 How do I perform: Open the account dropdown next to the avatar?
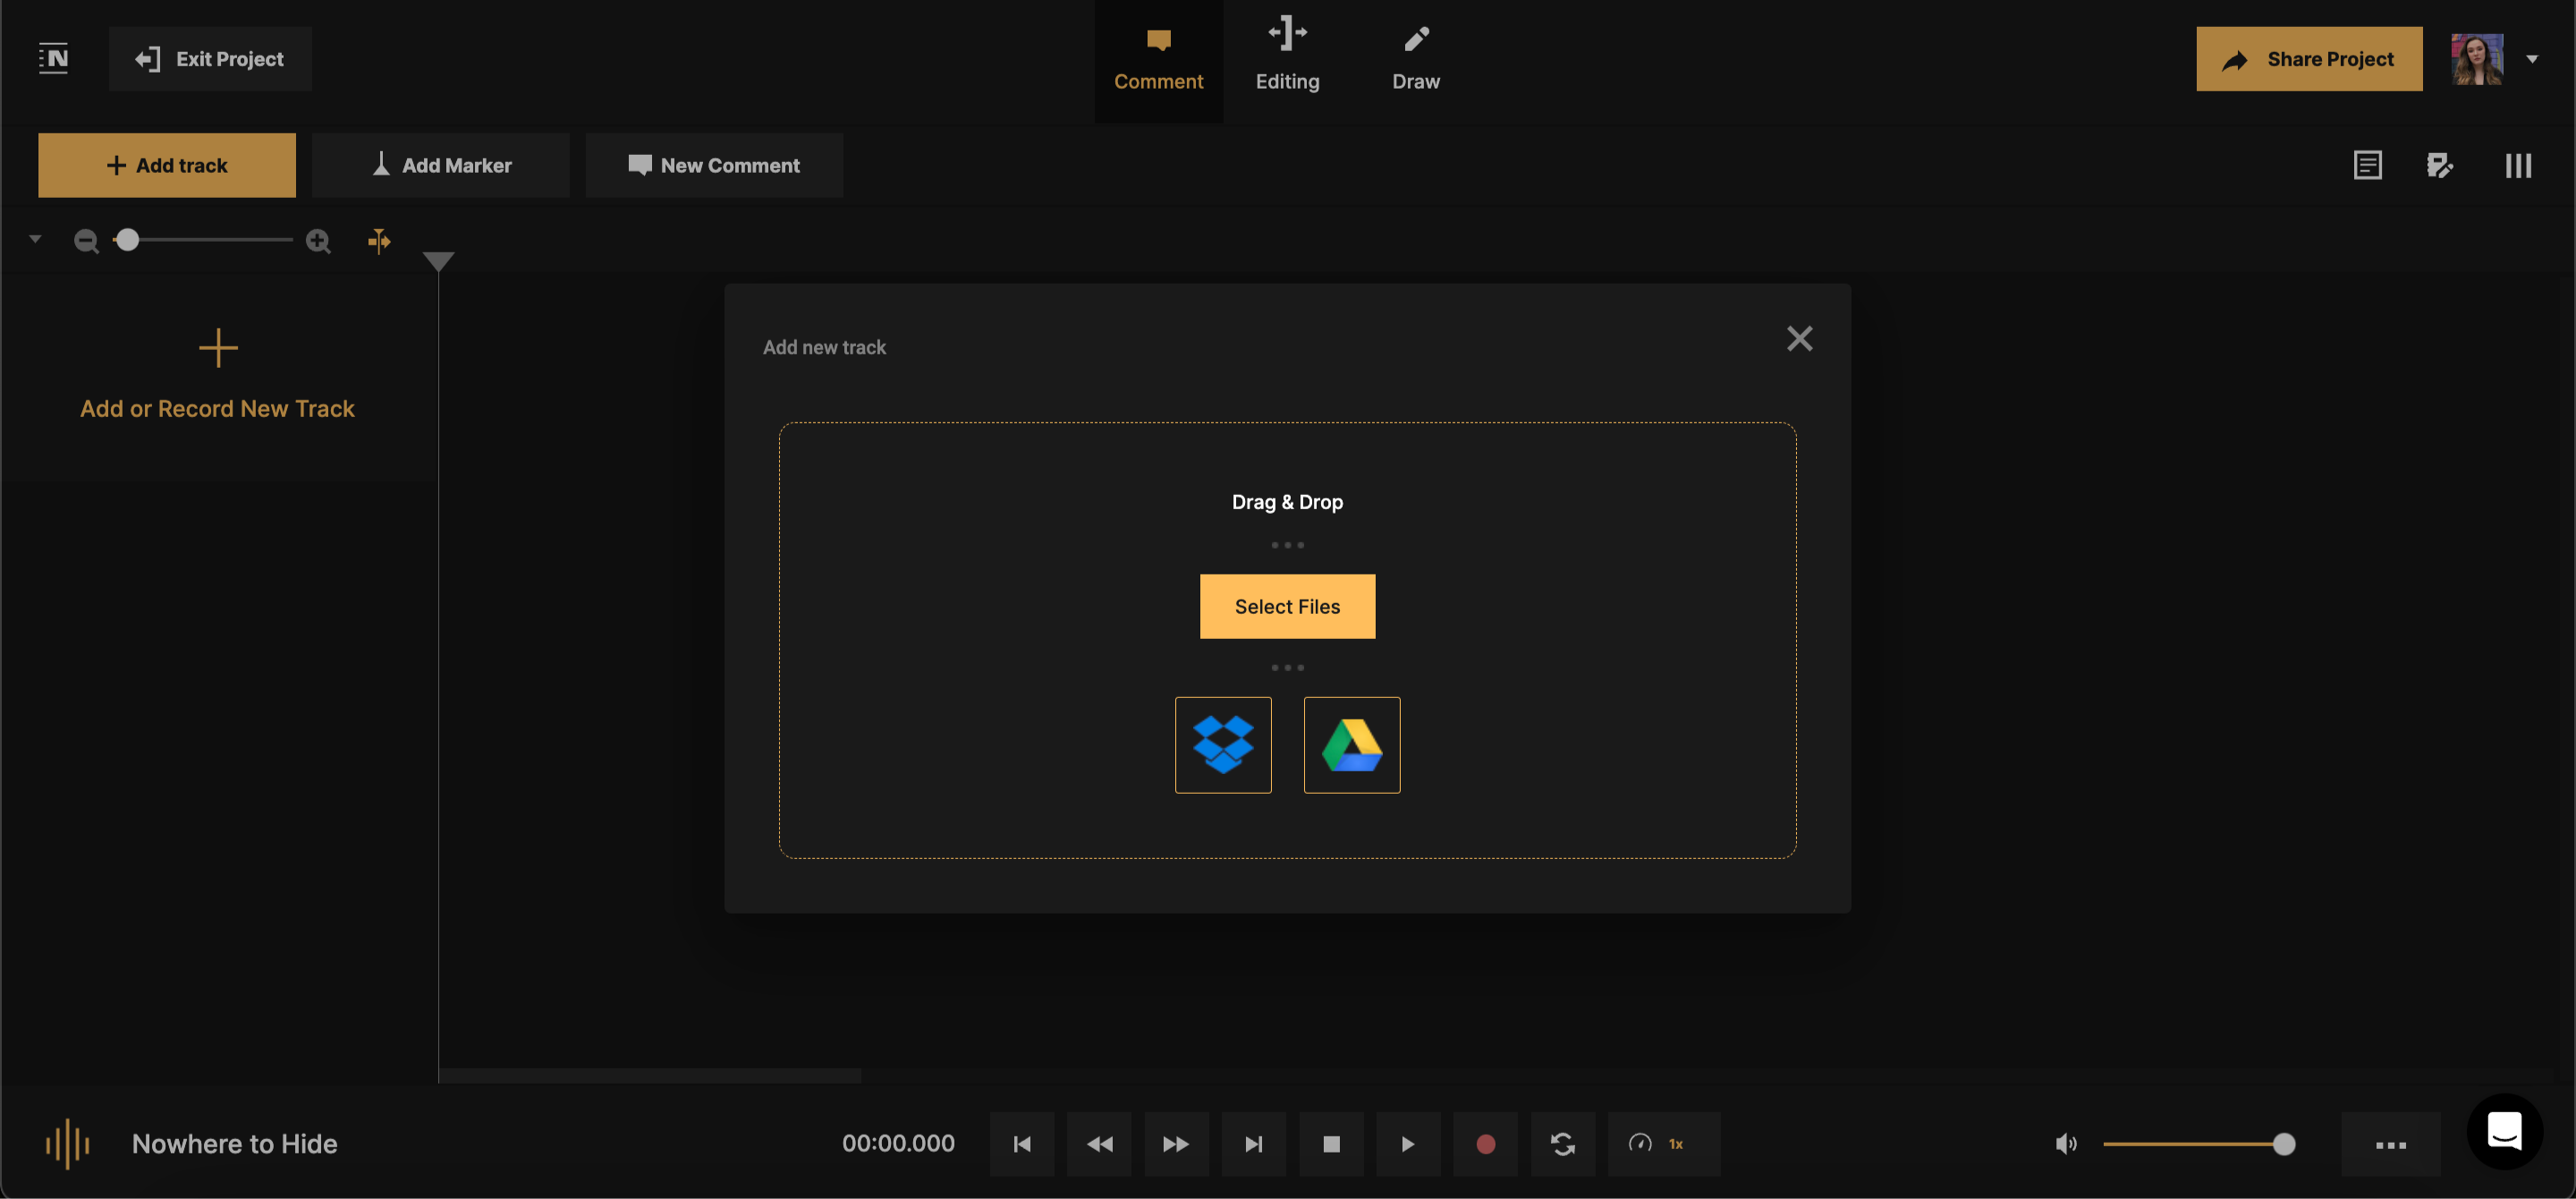[x=2534, y=58]
